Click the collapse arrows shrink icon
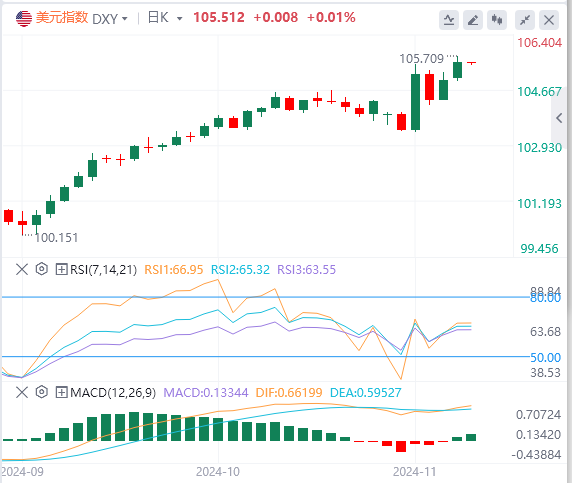The width and height of the screenshot is (572, 483). point(525,20)
